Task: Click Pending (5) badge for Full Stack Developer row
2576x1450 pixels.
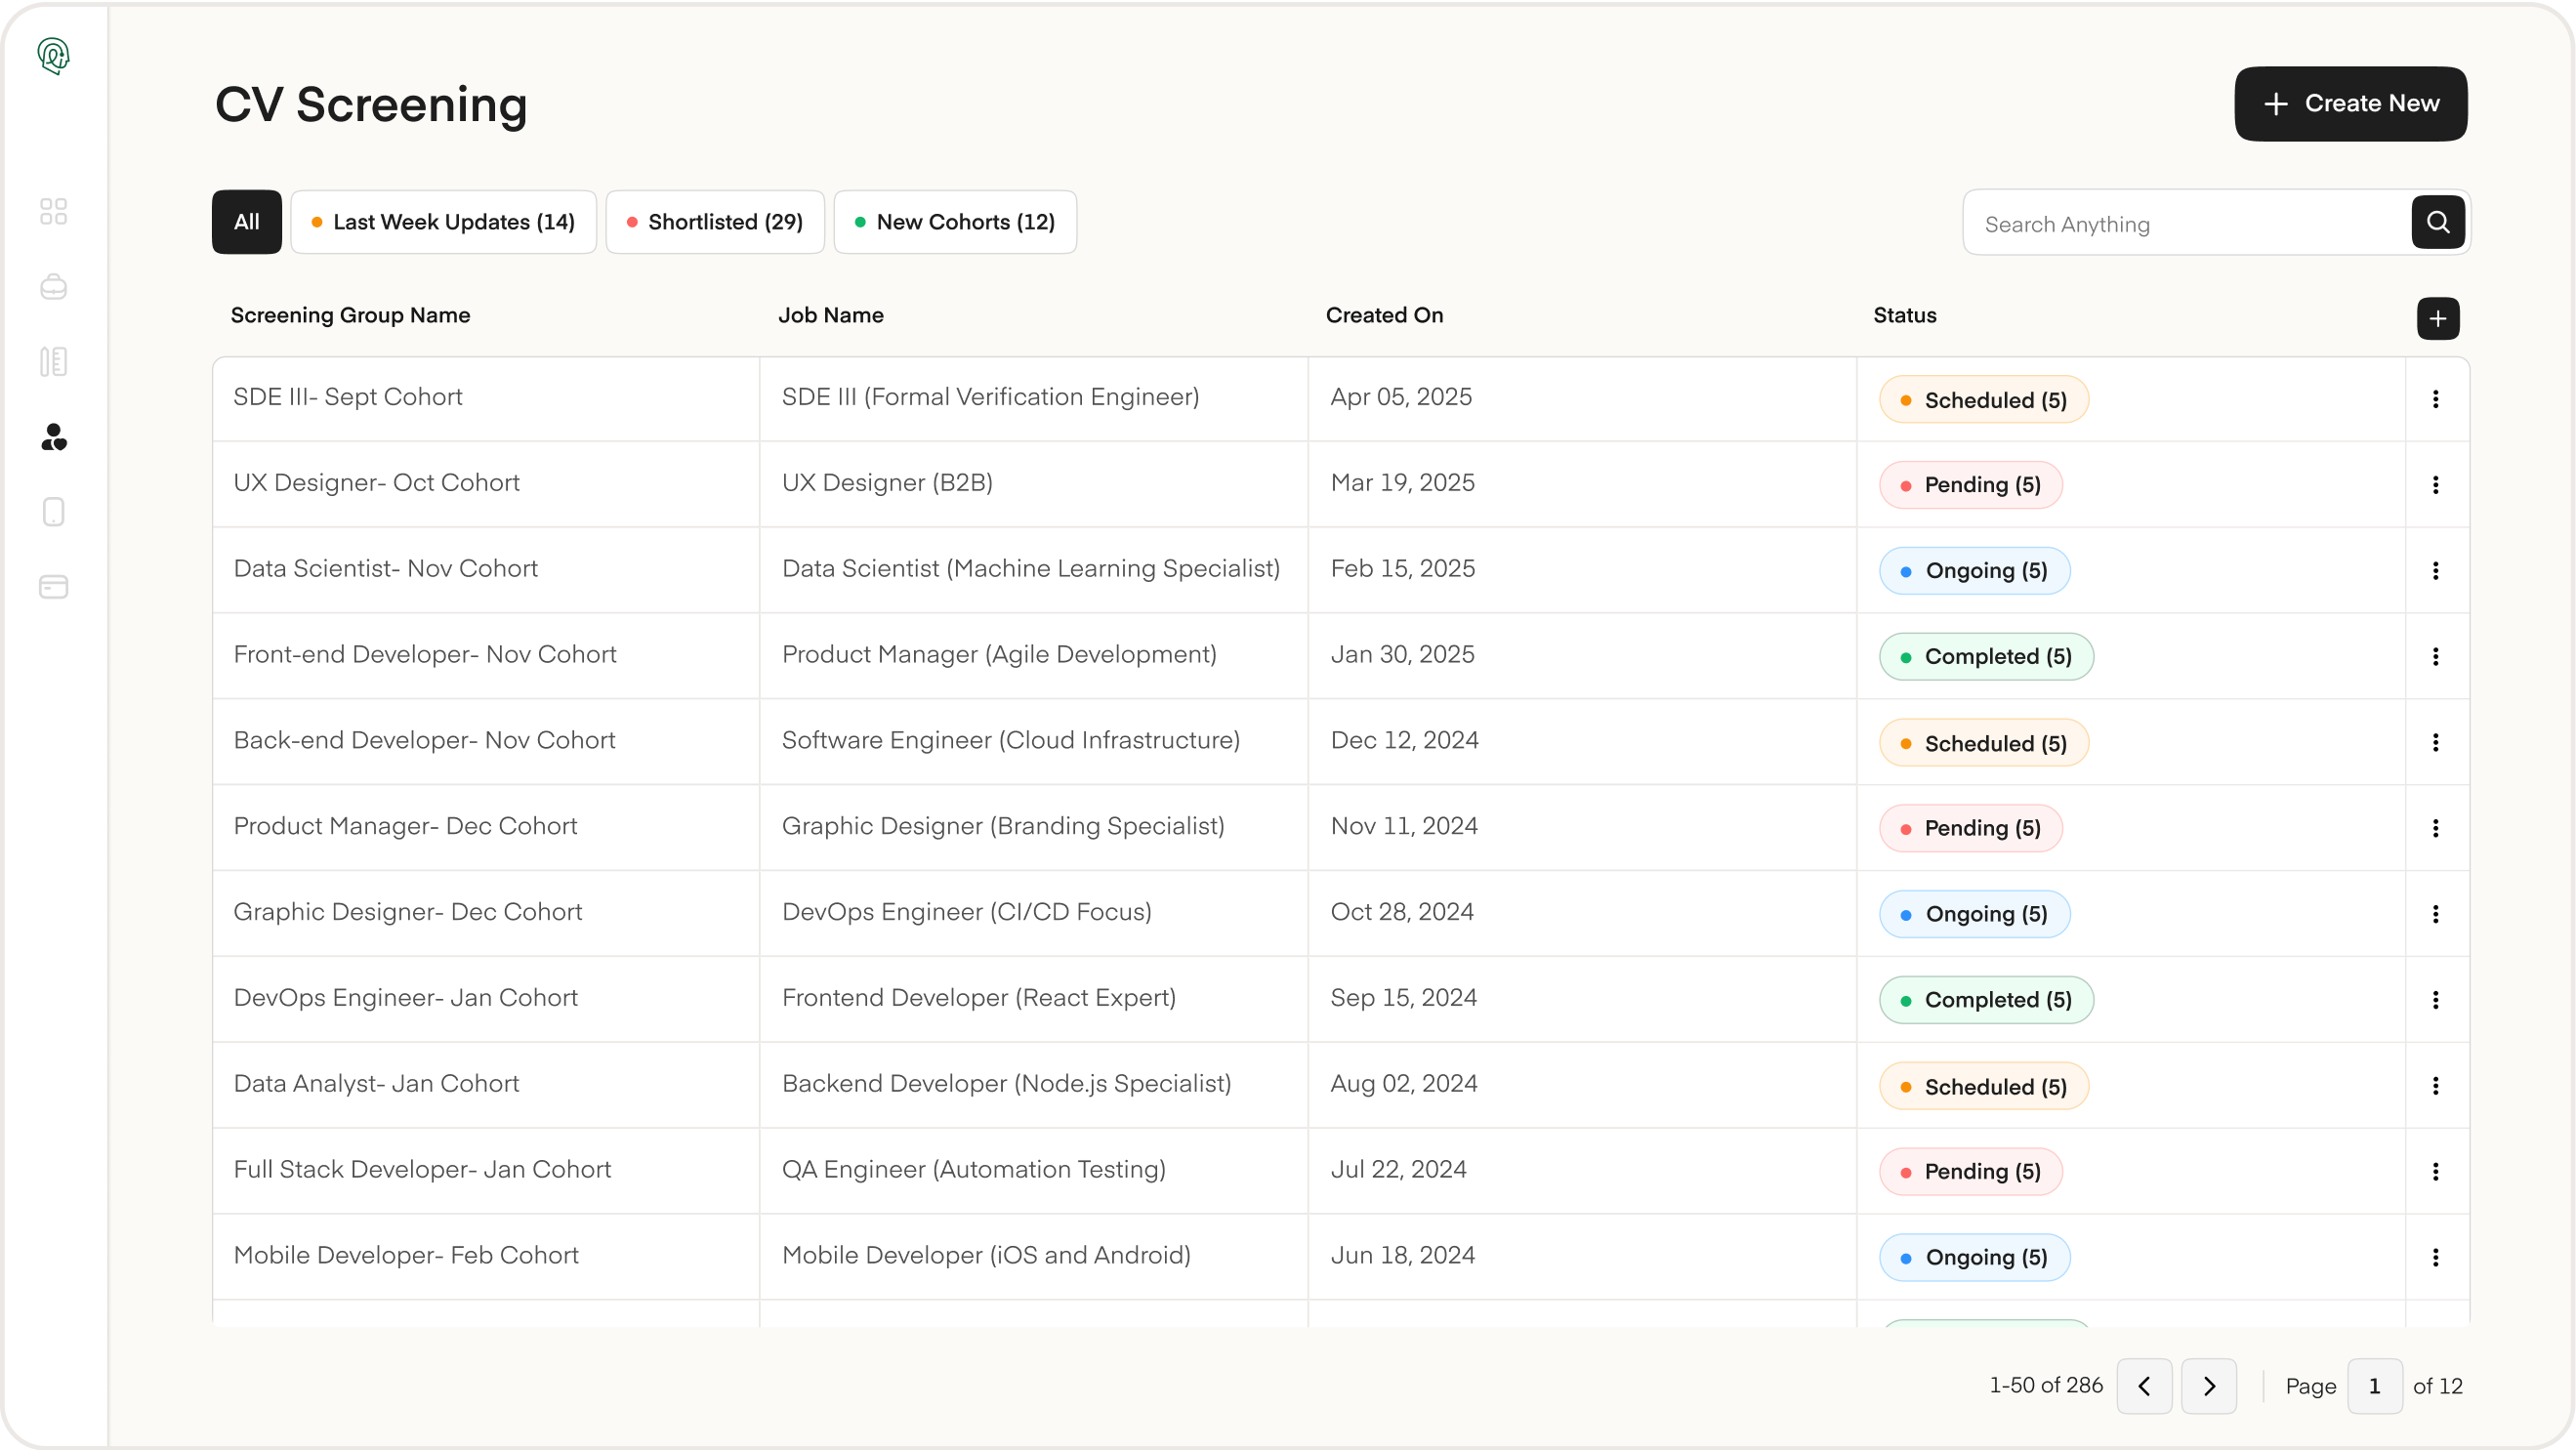Action: click(1971, 1172)
